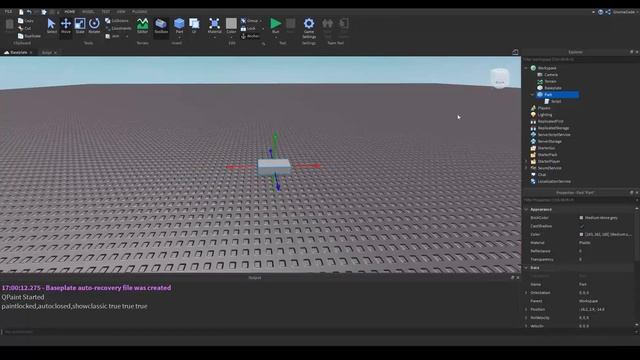Click the Color property swatch
640x360 pixels.
581,235
